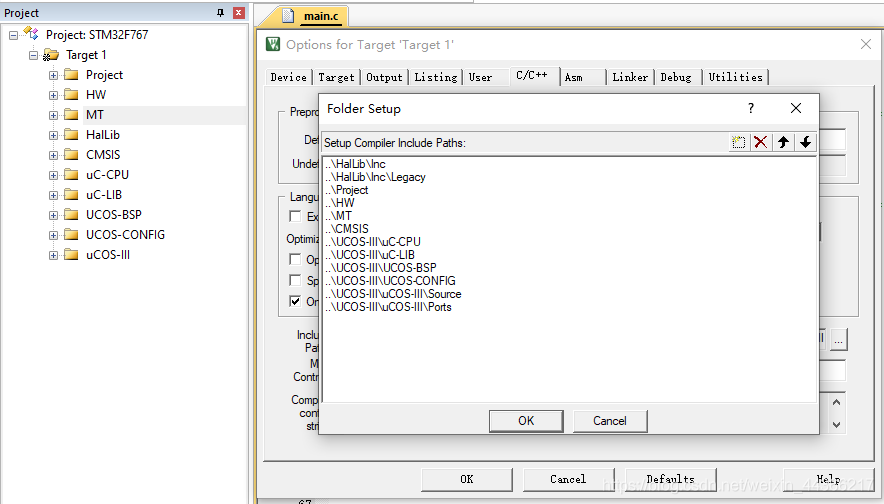Reset options with Defaults button

pos(671,479)
